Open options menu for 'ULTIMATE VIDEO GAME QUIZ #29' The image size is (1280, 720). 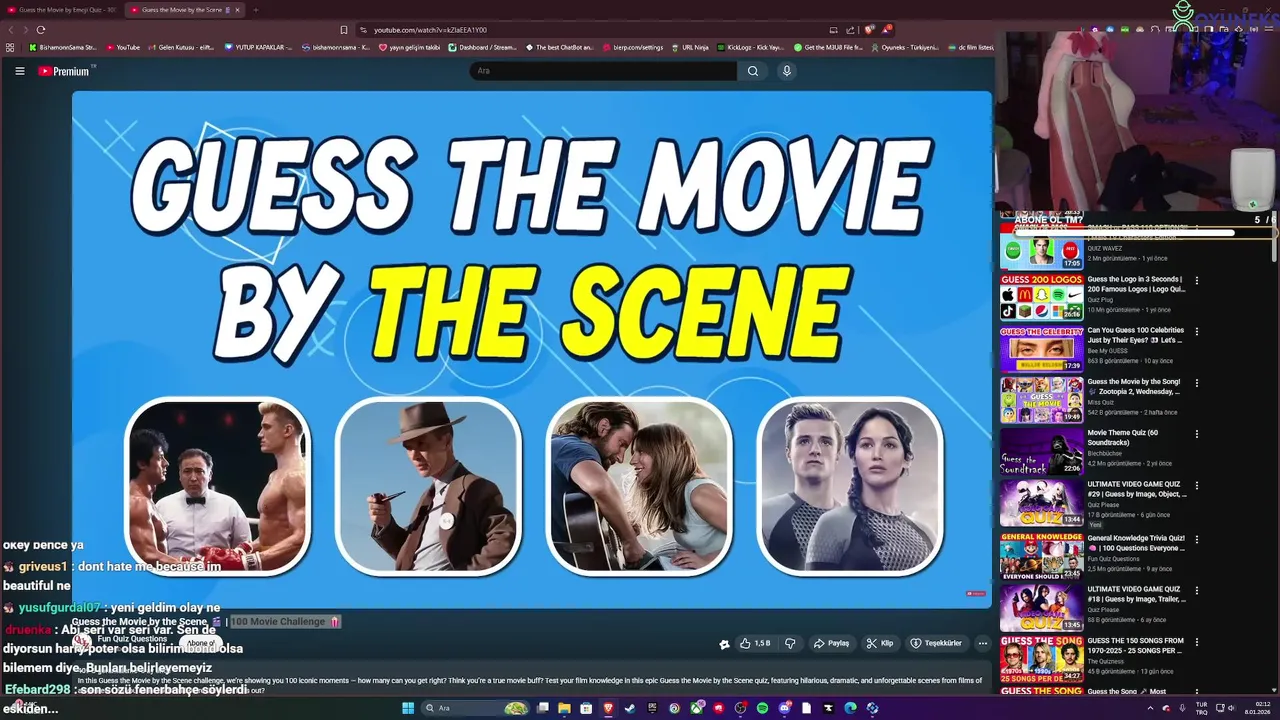point(1197,486)
